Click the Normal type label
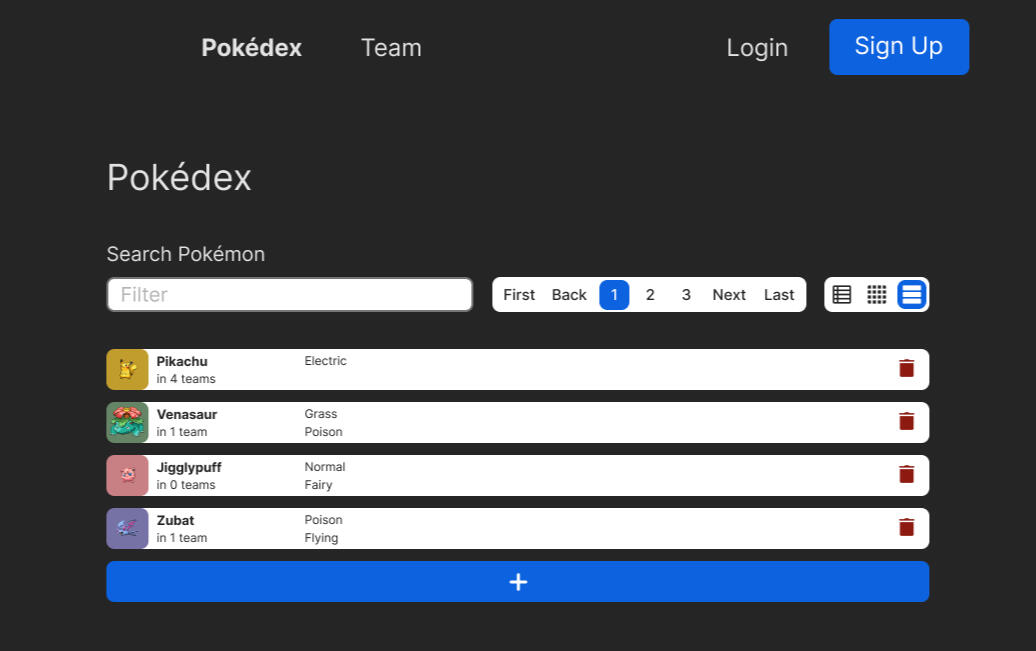This screenshot has width=1036, height=651. coord(325,467)
